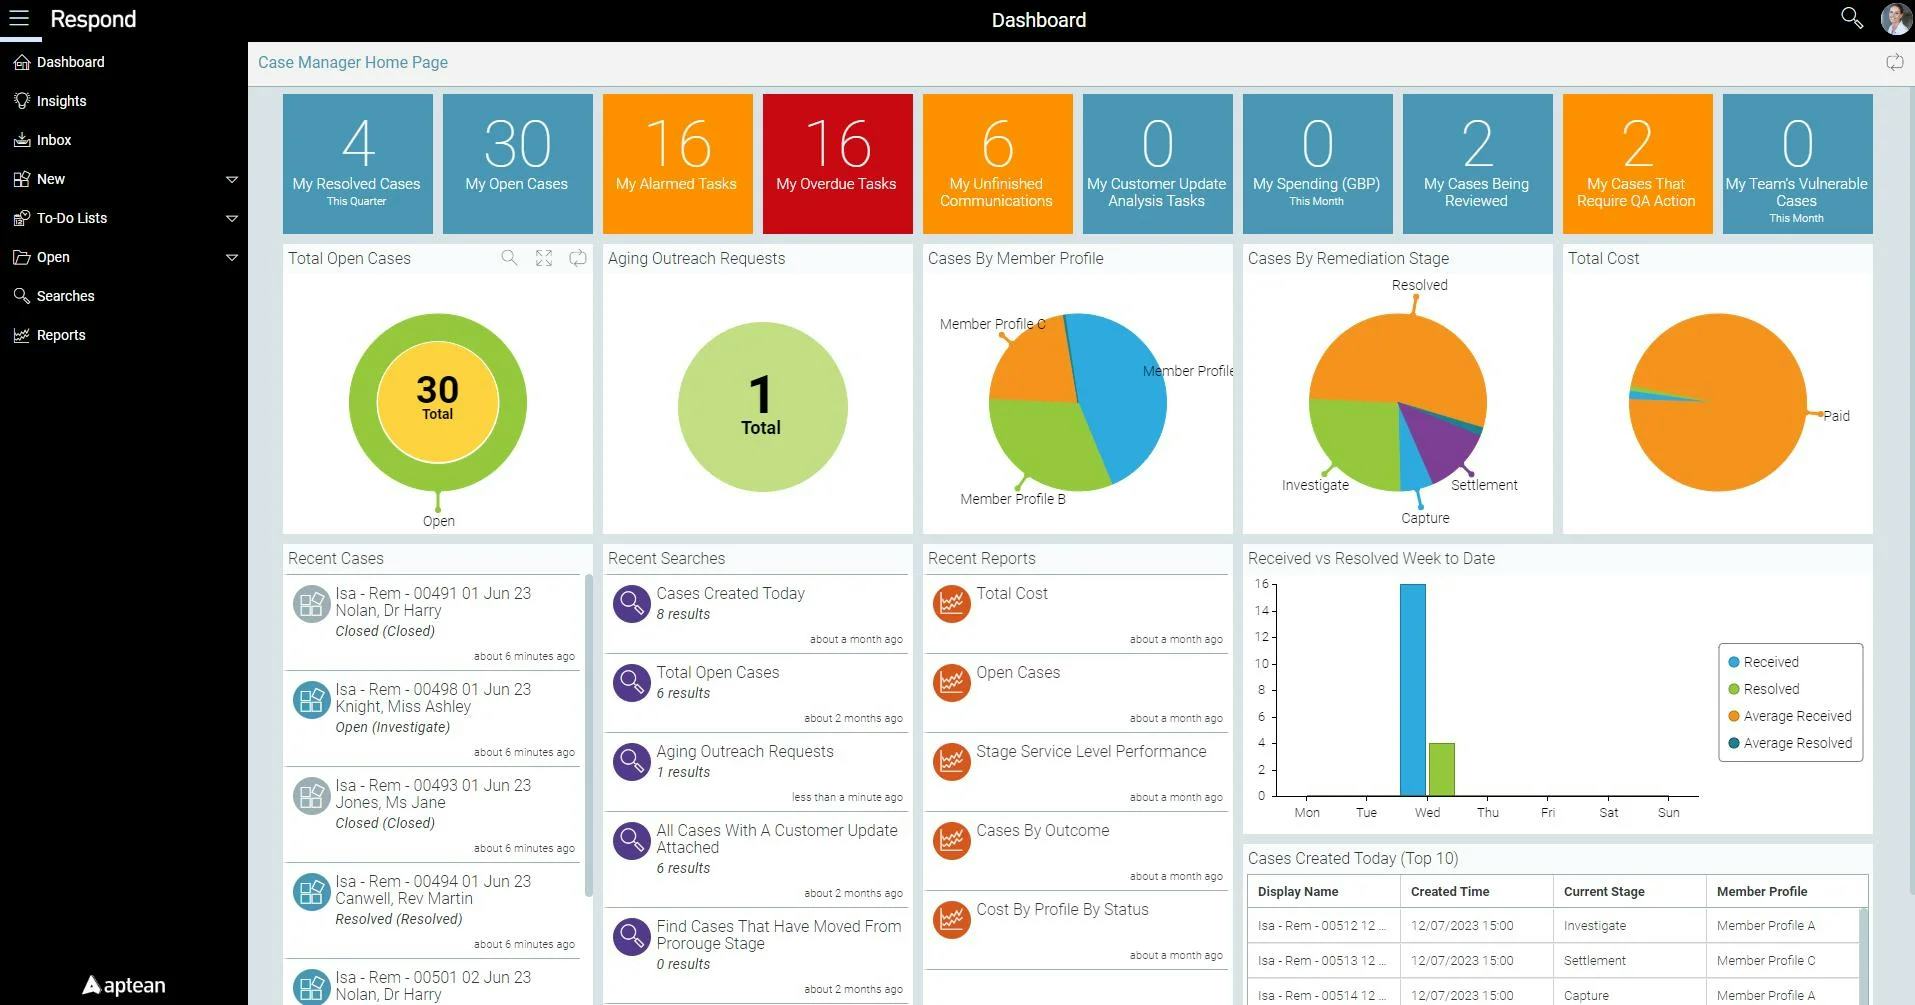Refresh the Total Open Cases chart
Screen dimensions: 1915x1005
coord(578,258)
